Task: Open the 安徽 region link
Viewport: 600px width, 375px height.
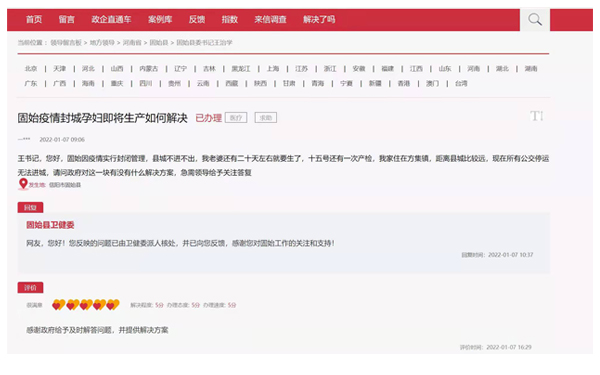Action: click(359, 68)
